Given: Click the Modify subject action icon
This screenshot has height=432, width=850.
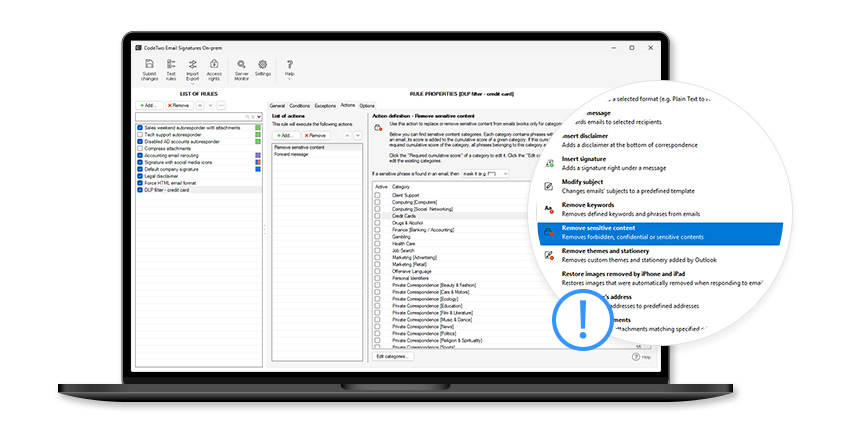Looking at the screenshot, I should click(x=549, y=186).
